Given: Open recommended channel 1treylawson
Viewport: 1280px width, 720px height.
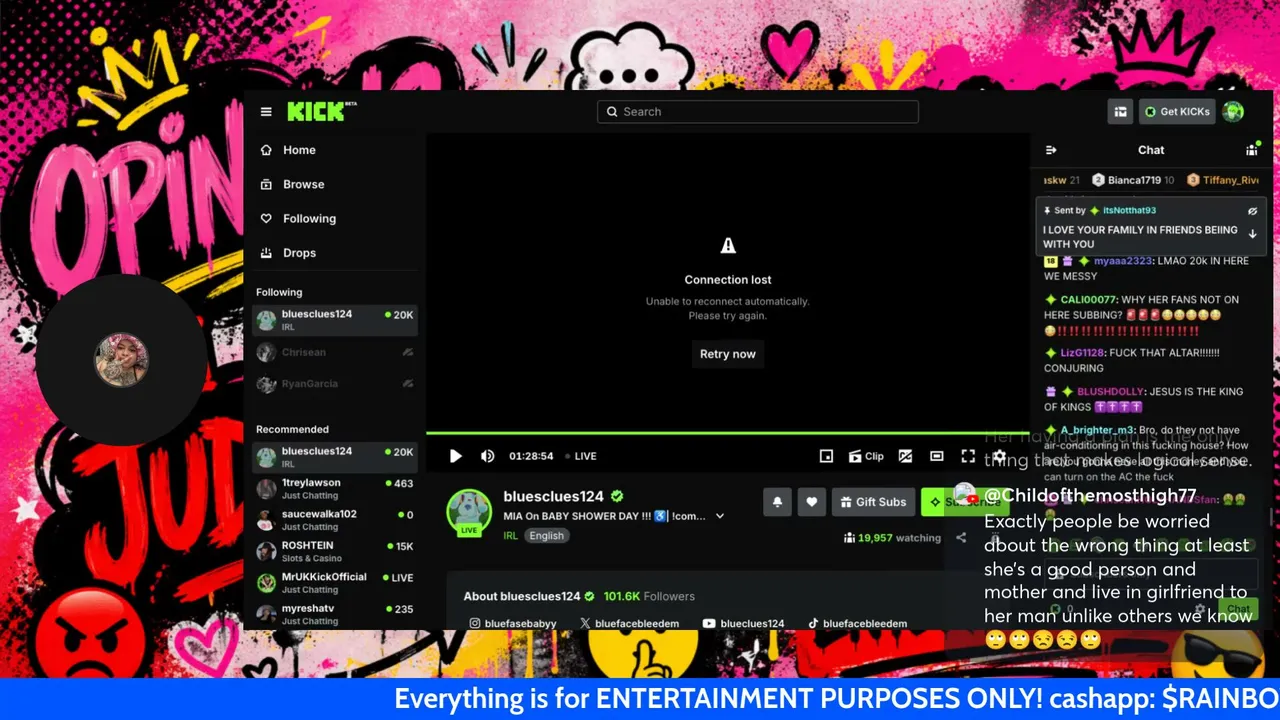Looking at the screenshot, I should (x=335, y=489).
